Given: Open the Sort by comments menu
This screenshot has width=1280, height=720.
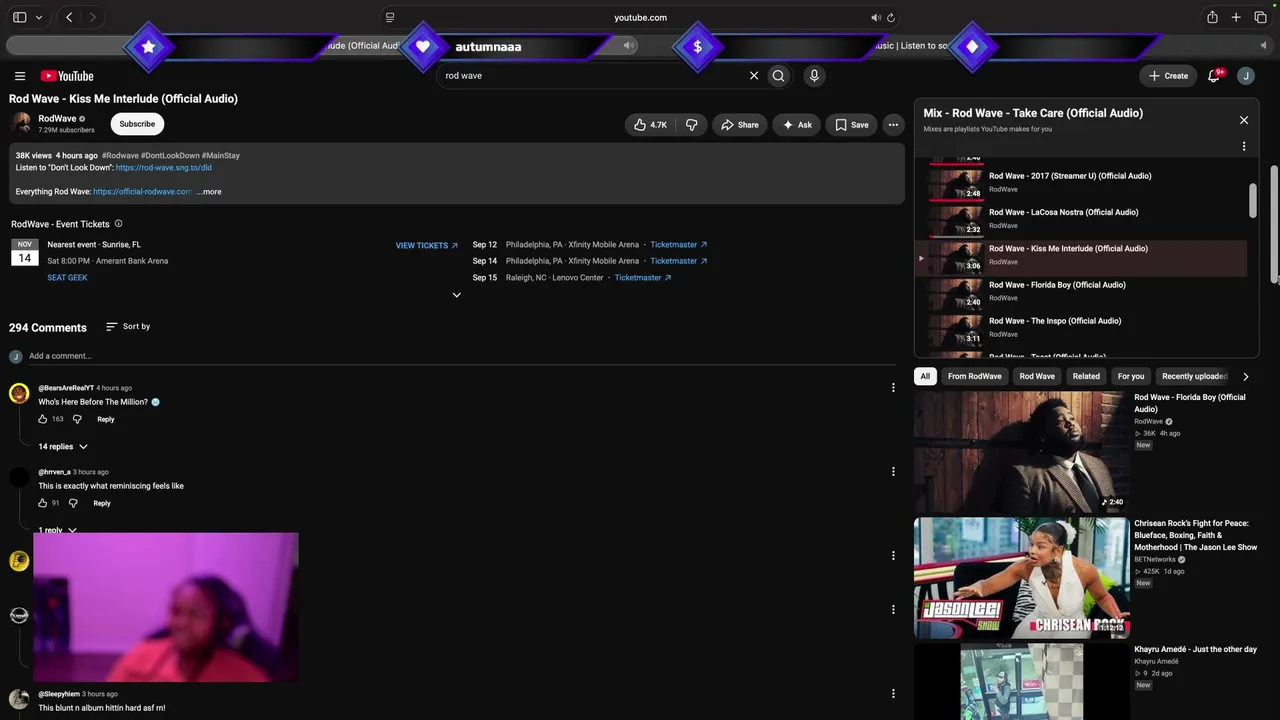Looking at the screenshot, I should (x=128, y=327).
